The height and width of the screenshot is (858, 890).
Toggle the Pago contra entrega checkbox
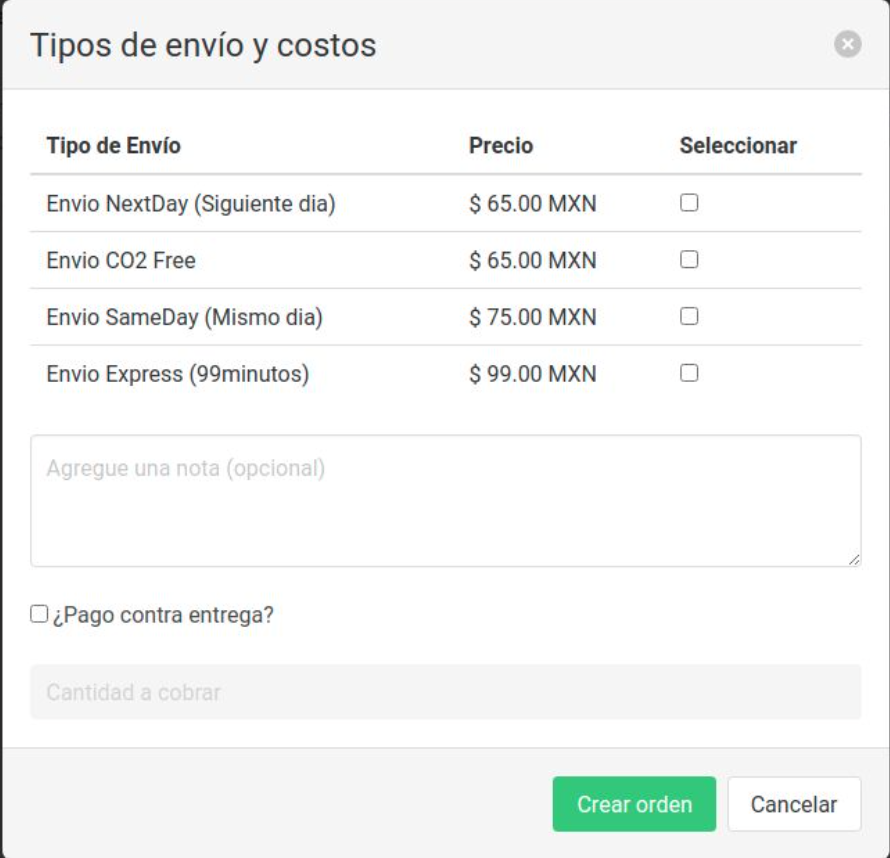point(39,613)
